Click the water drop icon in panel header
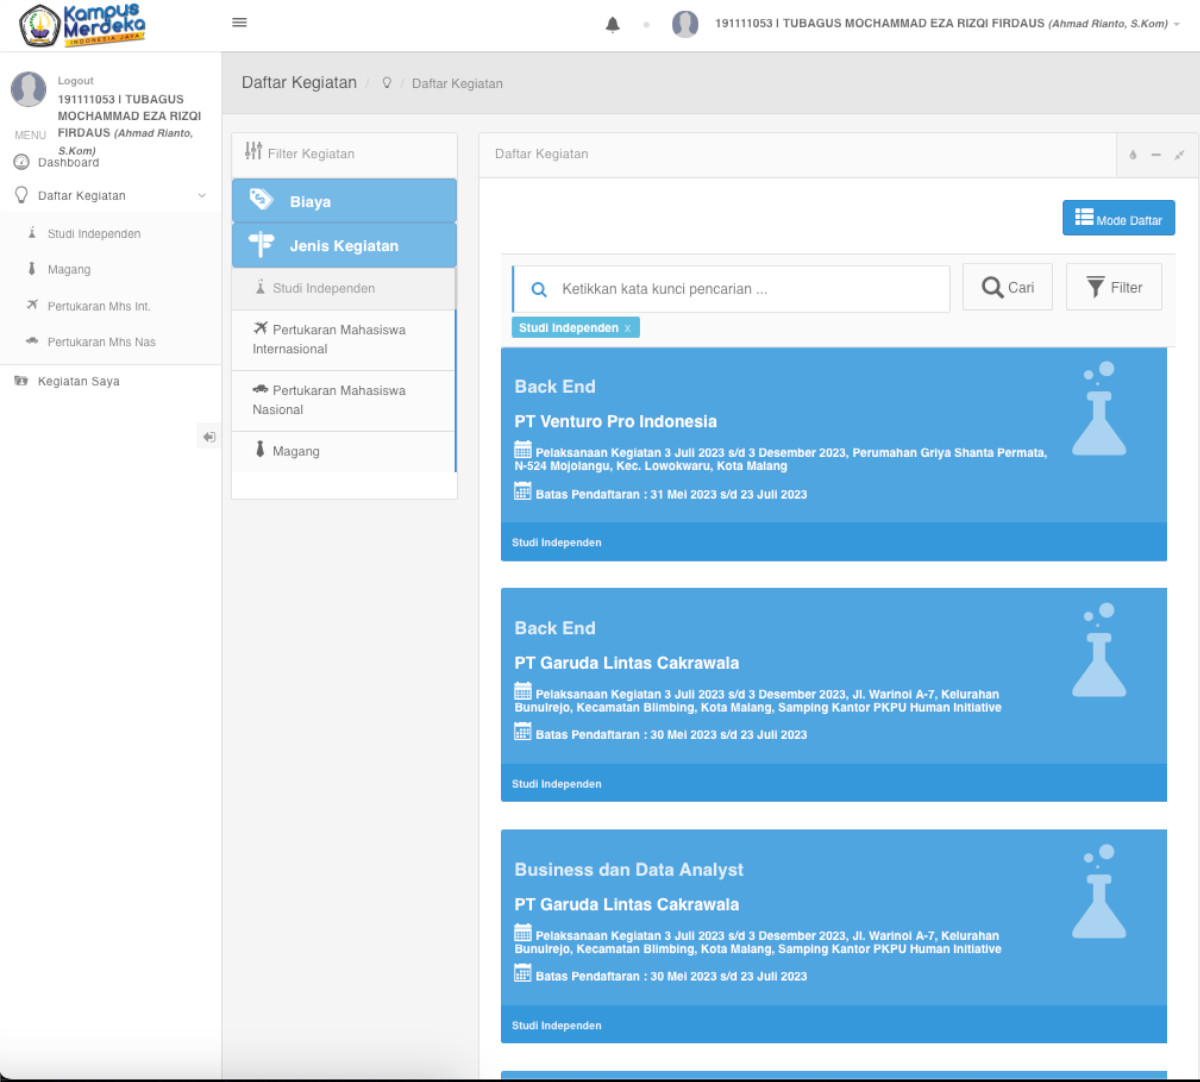The height and width of the screenshot is (1082, 1200). (x=1133, y=155)
